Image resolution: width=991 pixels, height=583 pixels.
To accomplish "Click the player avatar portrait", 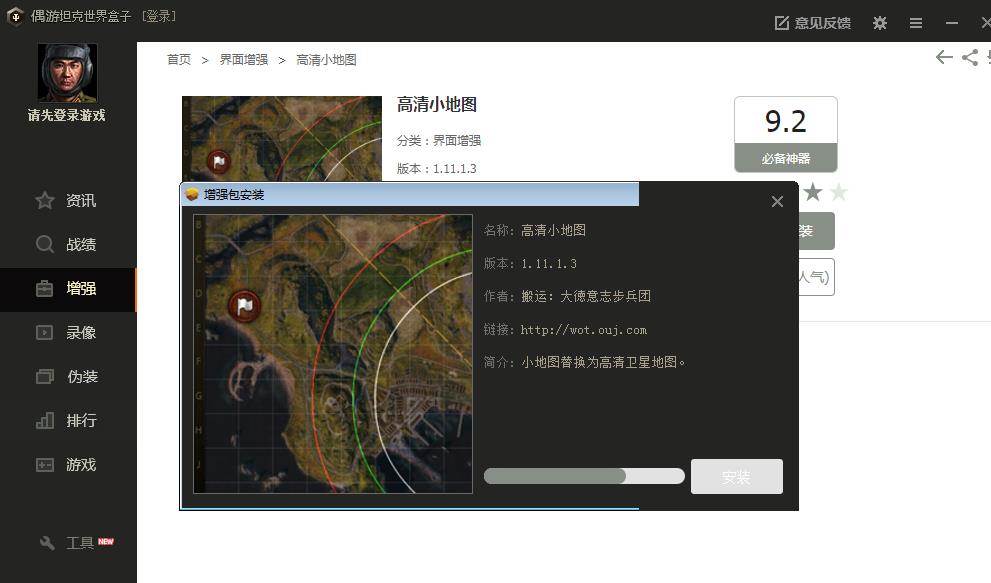I will pyautogui.click(x=67, y=73).
